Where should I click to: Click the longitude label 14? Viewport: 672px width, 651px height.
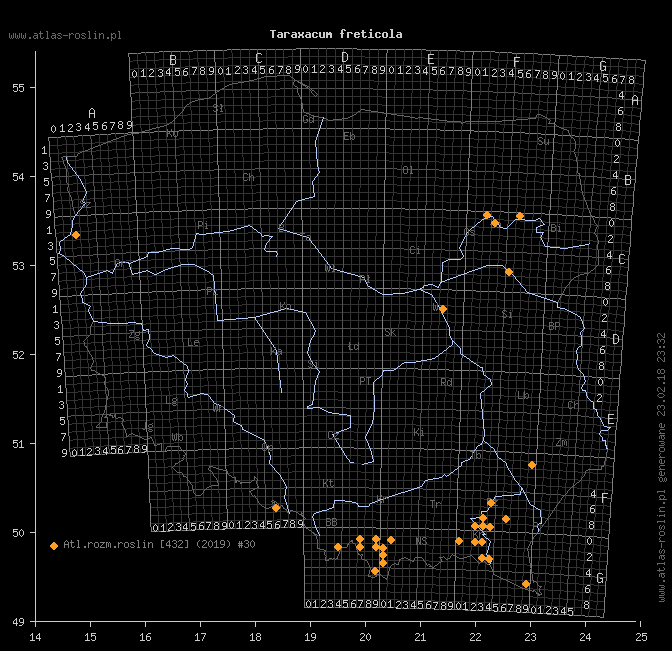[35, 637]
